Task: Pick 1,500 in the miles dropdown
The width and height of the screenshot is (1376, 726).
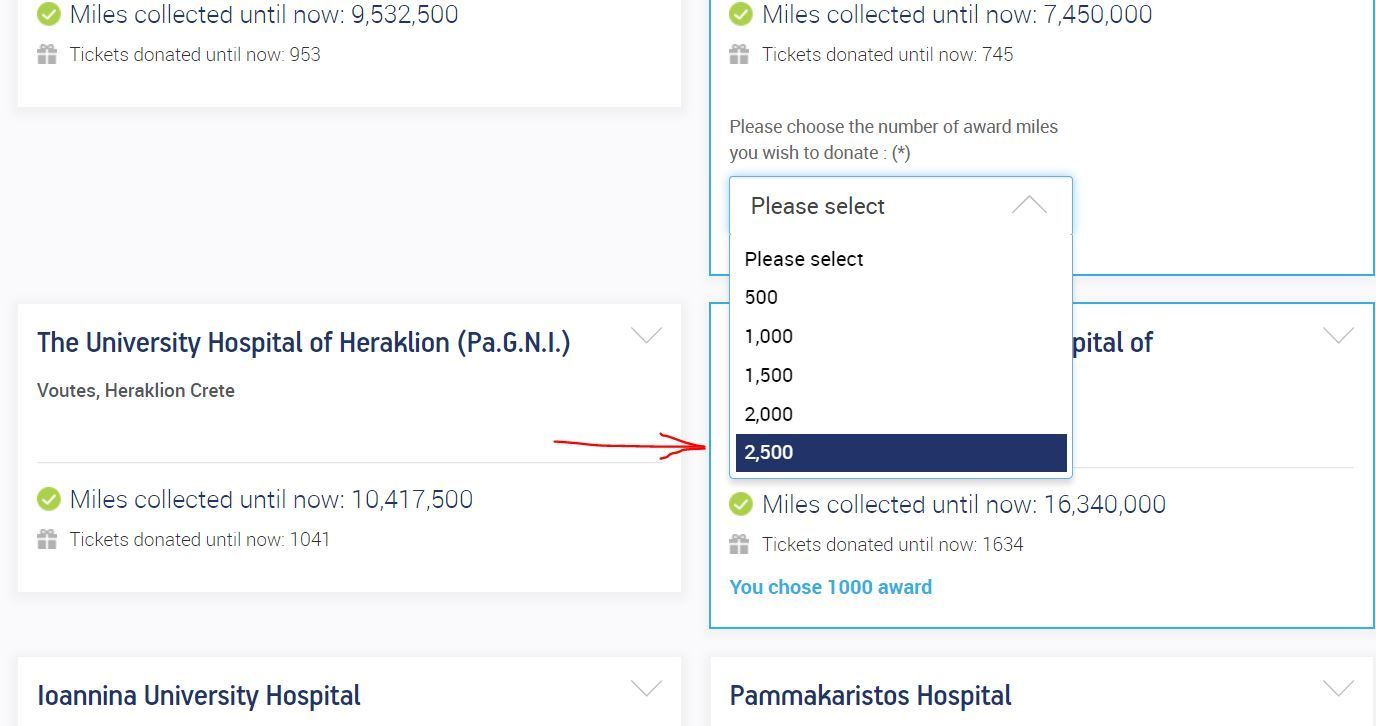Action: point(768,375)
